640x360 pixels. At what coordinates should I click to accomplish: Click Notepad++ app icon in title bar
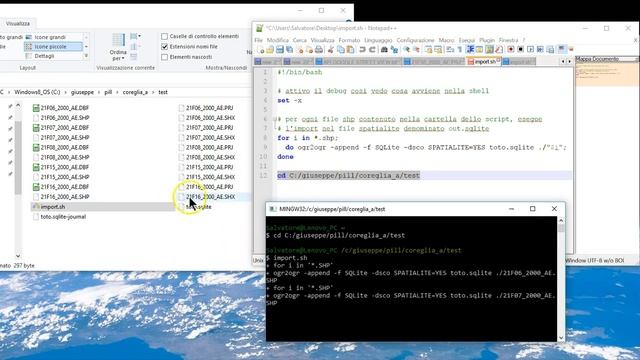point(259,28)
